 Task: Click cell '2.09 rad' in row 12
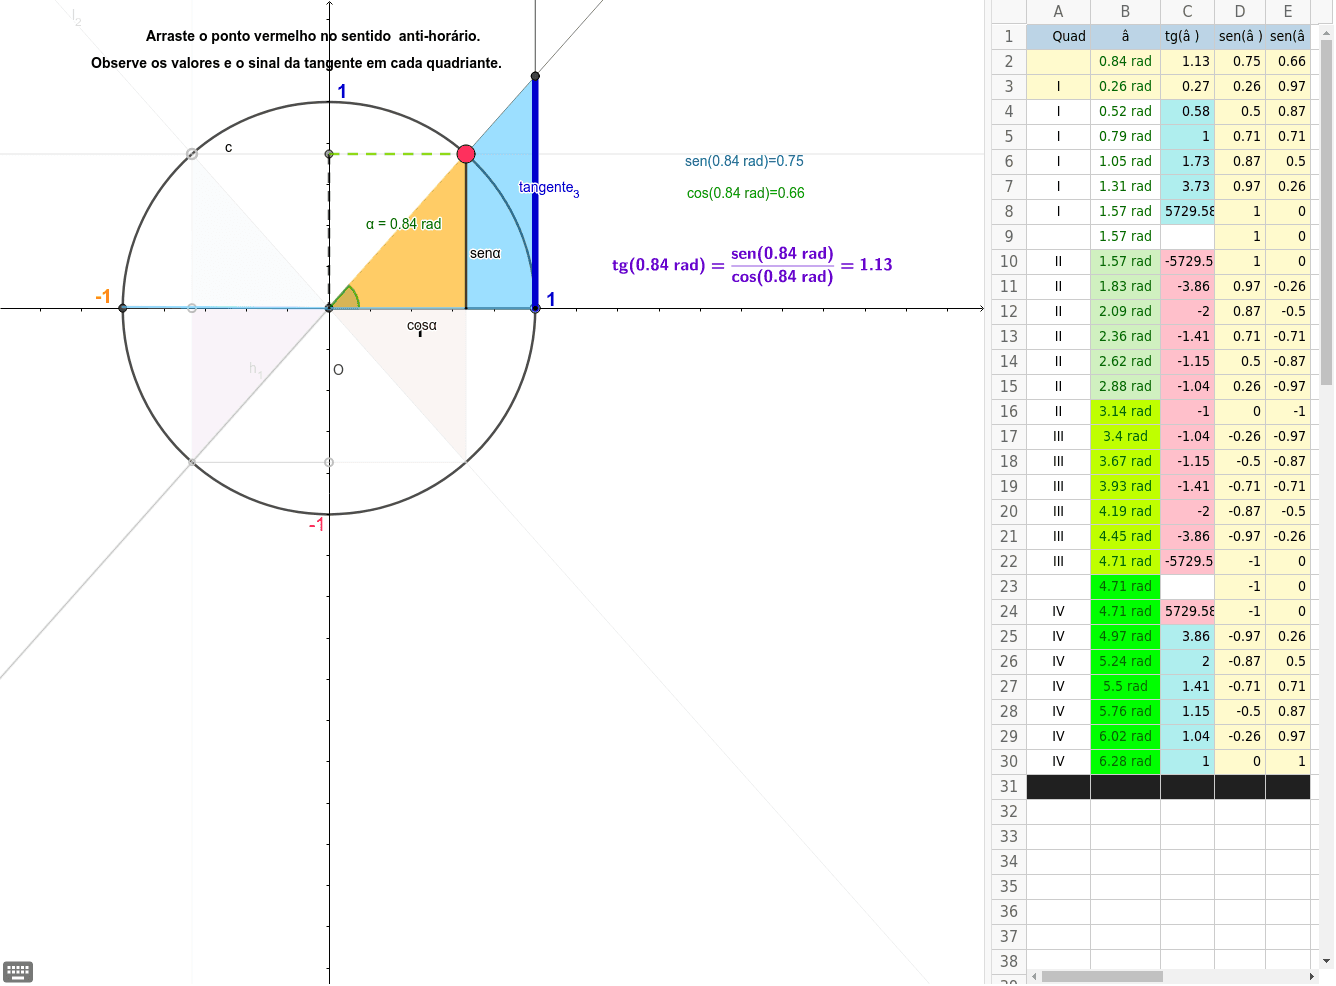click(1125, 311)
